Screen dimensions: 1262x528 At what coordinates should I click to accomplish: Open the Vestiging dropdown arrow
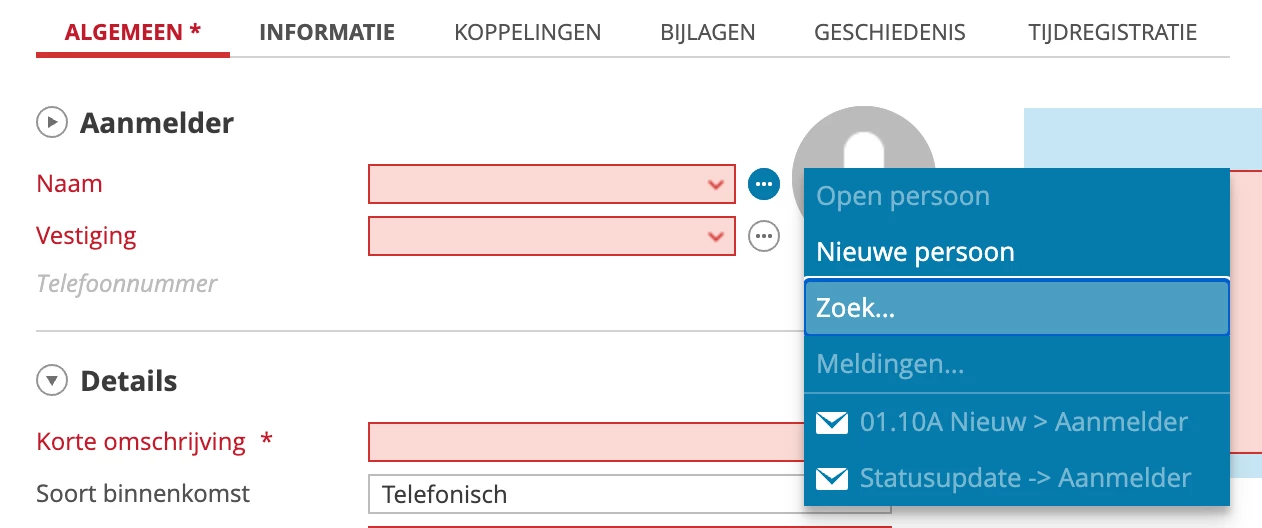[715, 237]
